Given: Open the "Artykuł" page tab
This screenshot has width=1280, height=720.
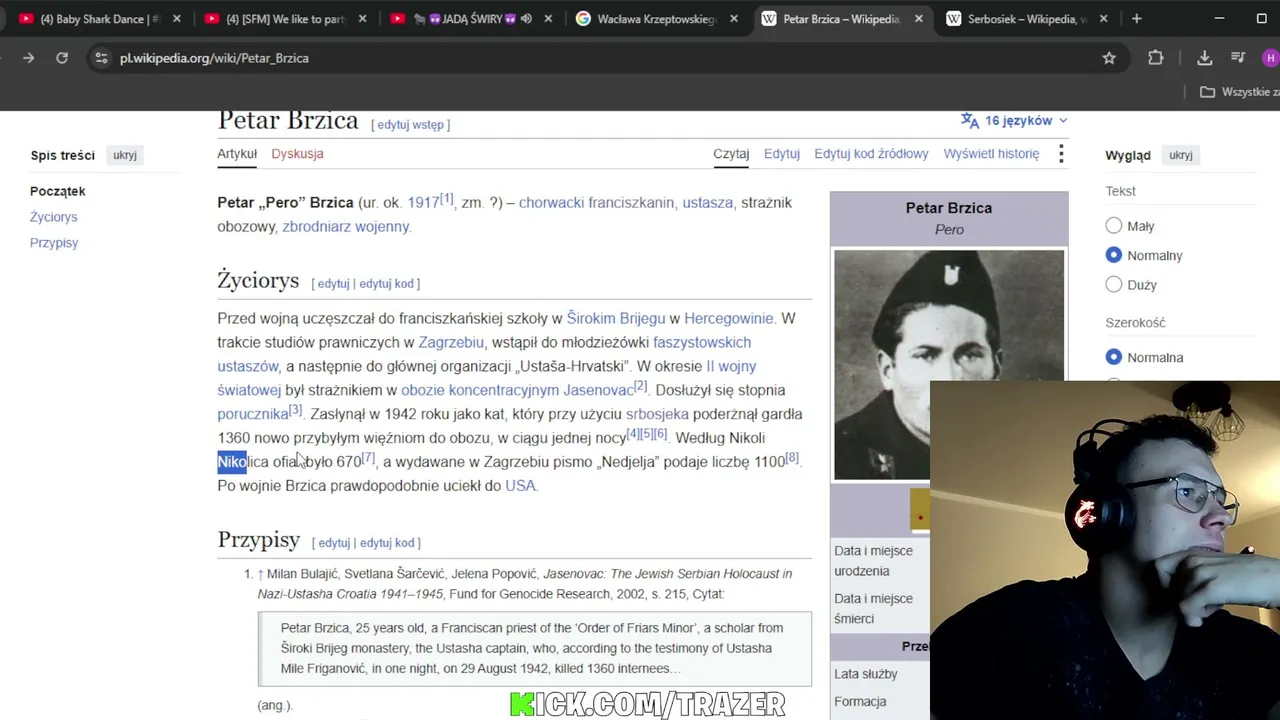Looking at the screenshot, I should [x=237, y=154].
